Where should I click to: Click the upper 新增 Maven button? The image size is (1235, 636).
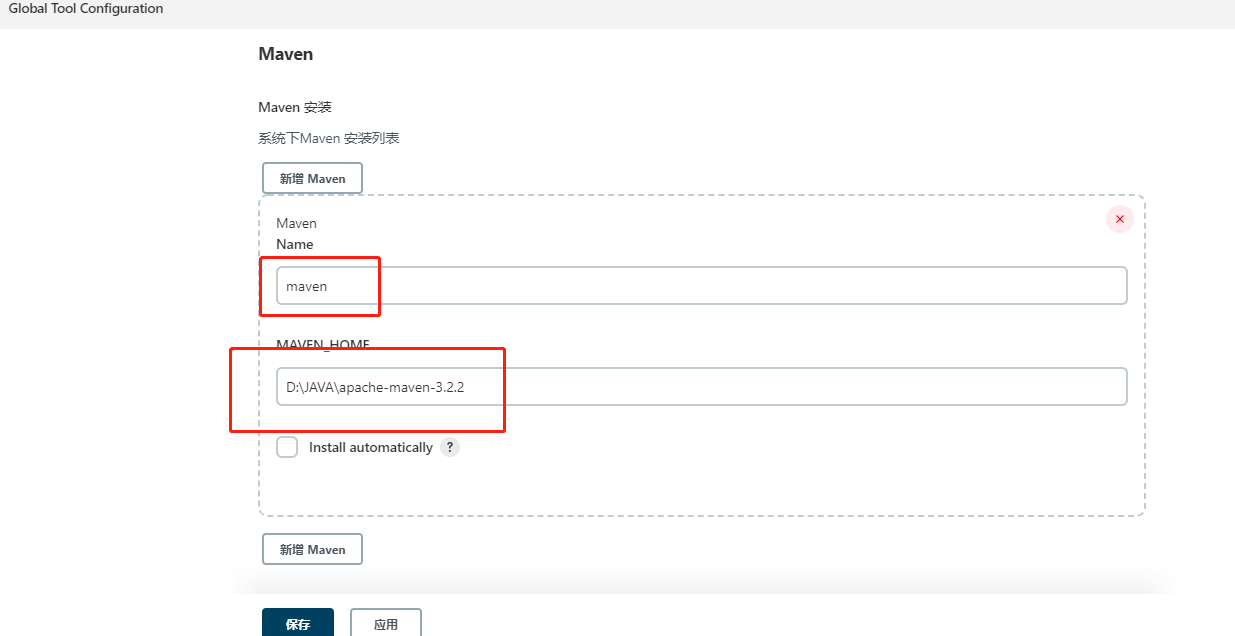312,178
